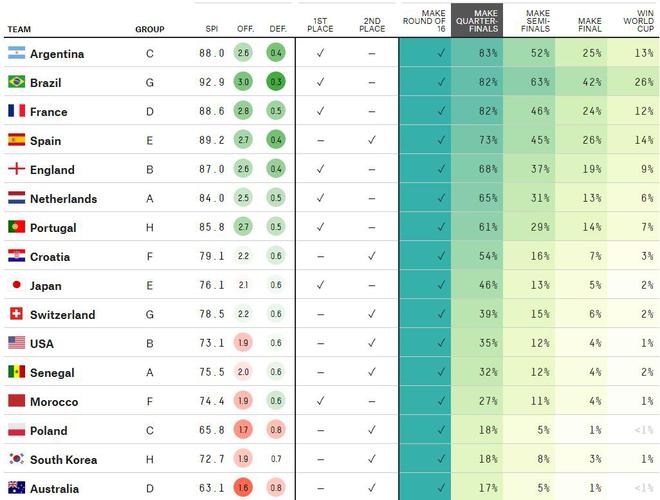Select the Senegal flag icon

(x=16, y=372)
